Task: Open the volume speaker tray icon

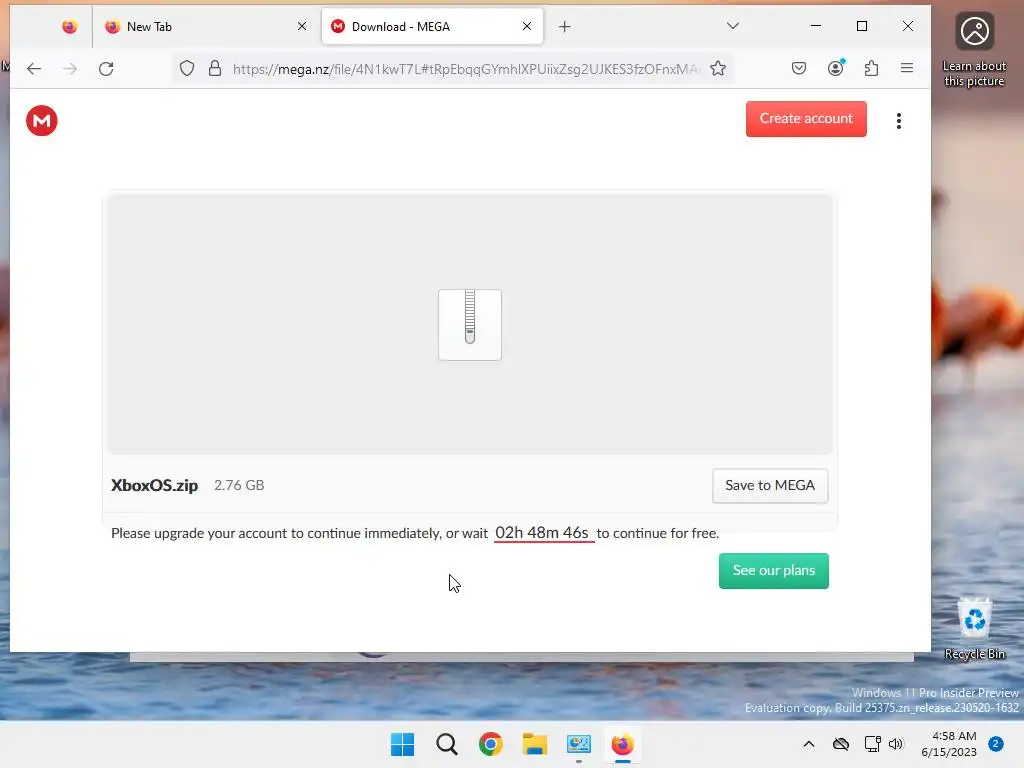Action: (x=896, y=744)
